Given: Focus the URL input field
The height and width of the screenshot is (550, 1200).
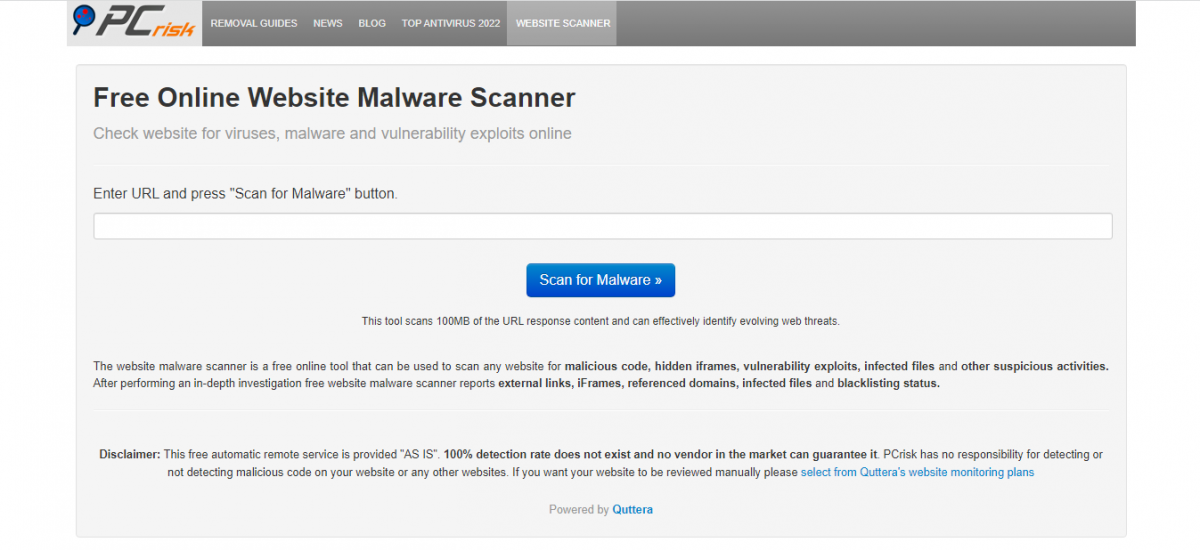Looking at the screenshot, I should 602,226.
